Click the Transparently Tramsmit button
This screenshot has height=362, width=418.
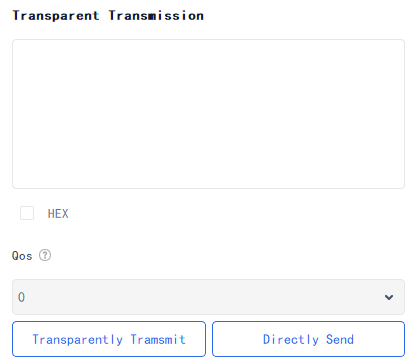point(109,339)
